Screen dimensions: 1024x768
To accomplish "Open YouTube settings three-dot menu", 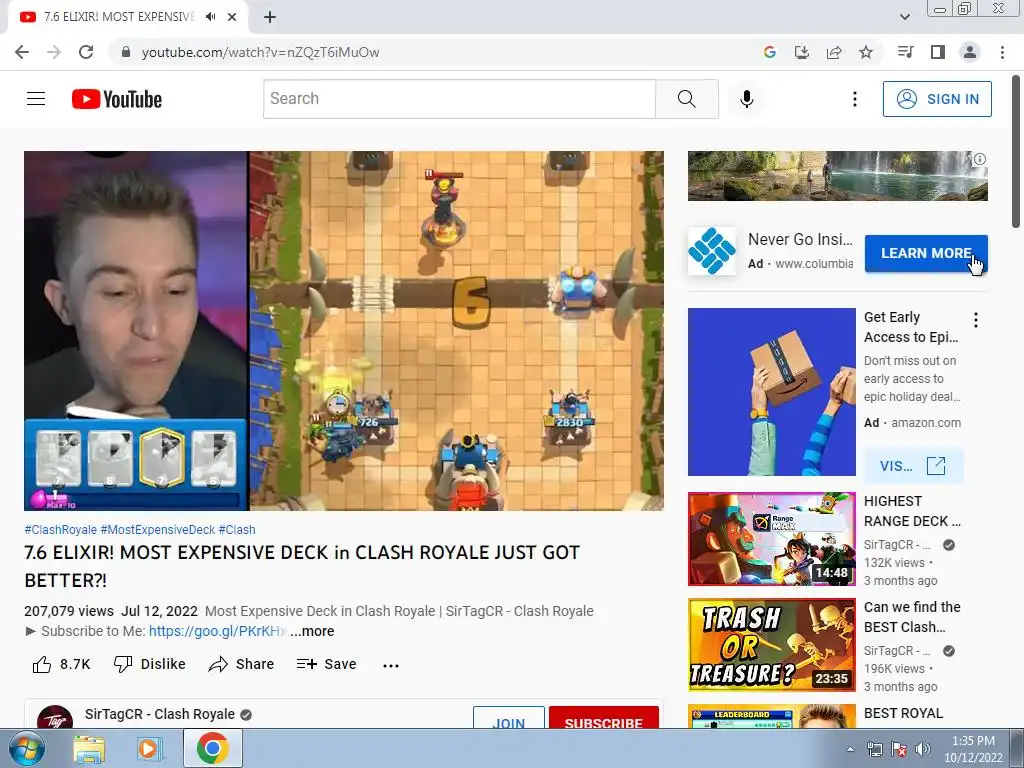I will [x=854, y=99].
